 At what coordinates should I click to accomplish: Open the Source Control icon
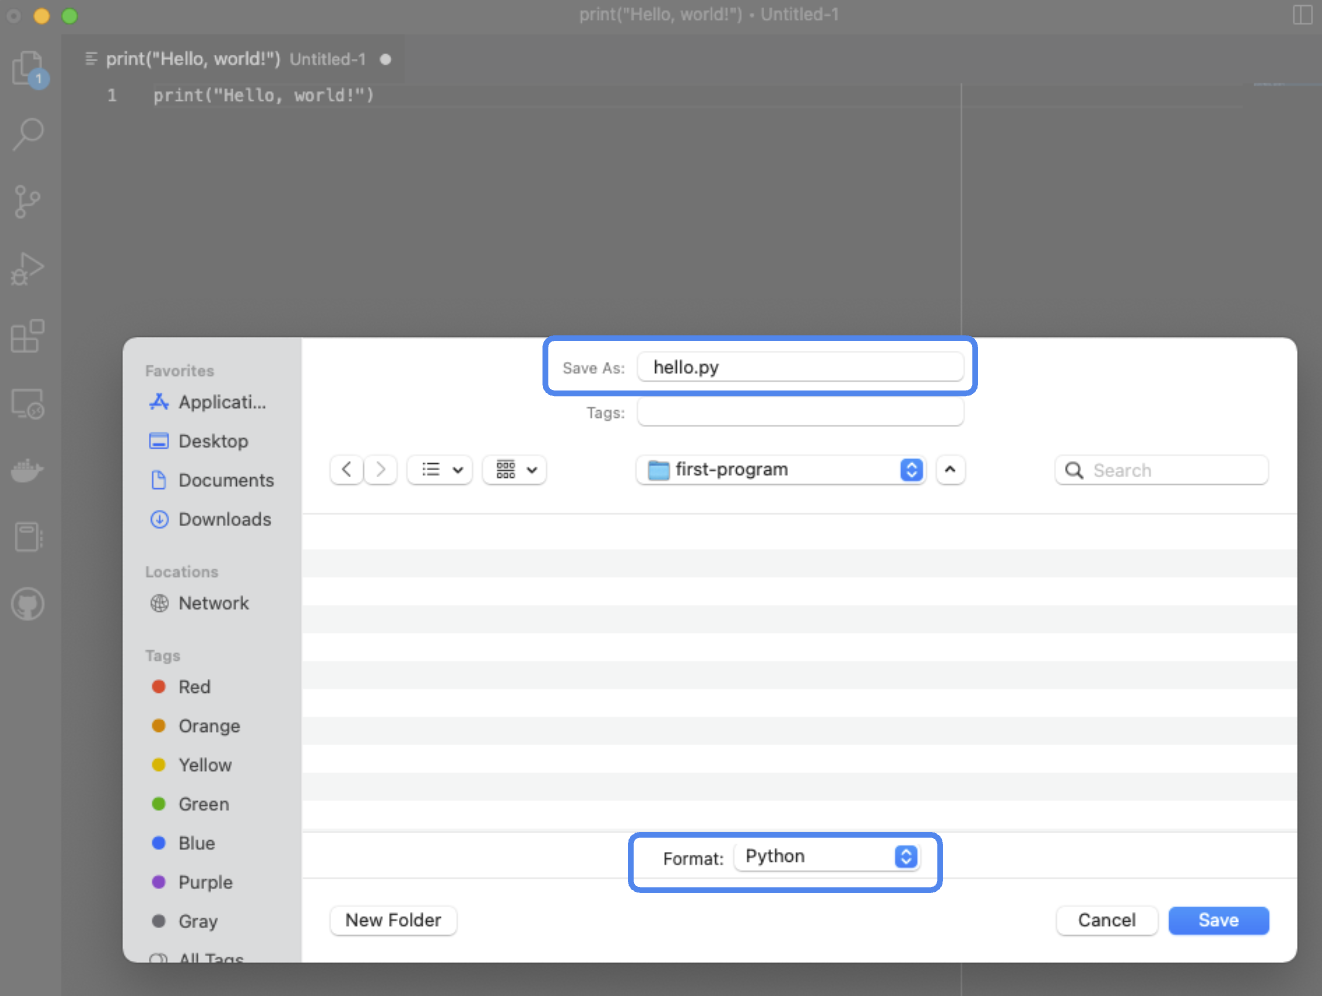tap(28, 201)
